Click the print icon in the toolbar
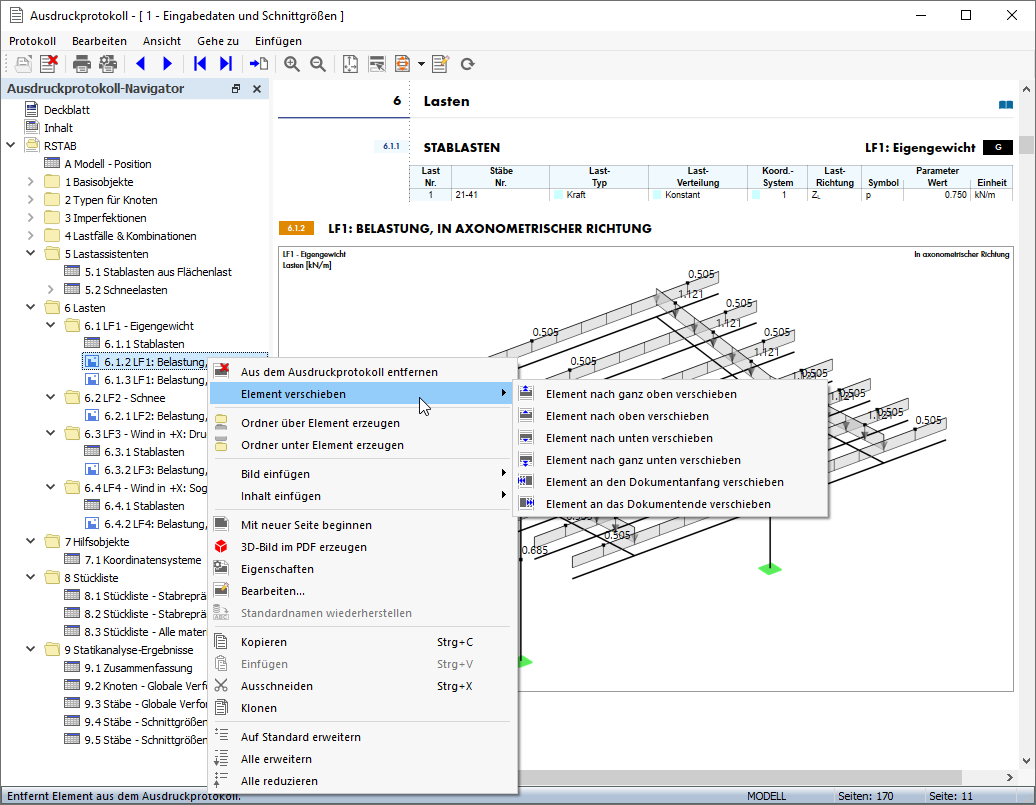 pyautogui.click(x=82, y=64)
